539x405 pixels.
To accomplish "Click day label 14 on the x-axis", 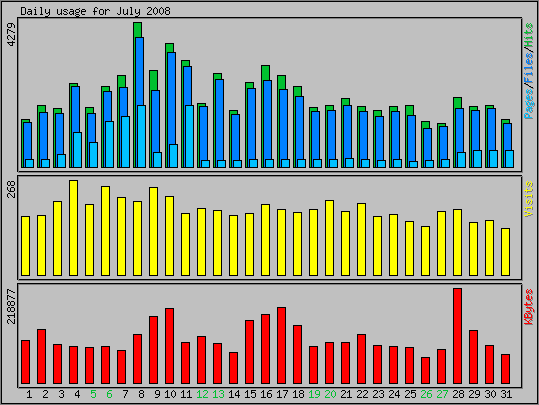I will 234,394.
